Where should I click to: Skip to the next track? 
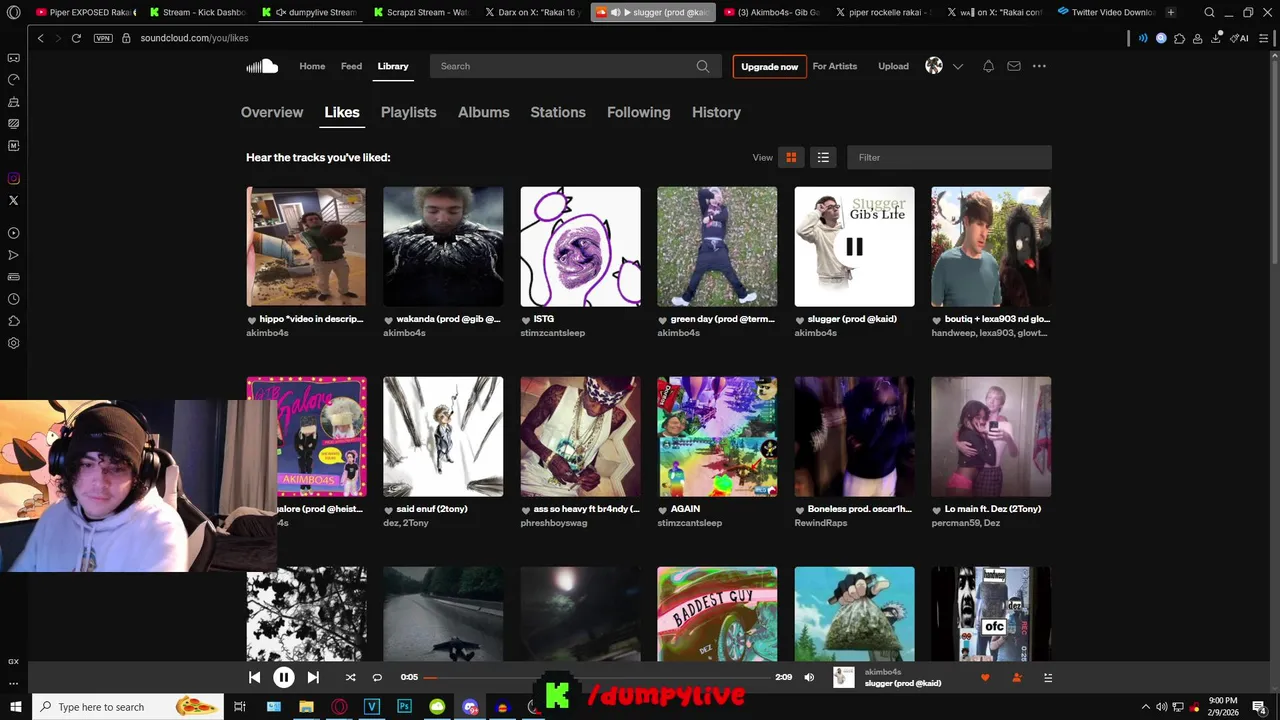pyautogui.click(x=313, y=677)
